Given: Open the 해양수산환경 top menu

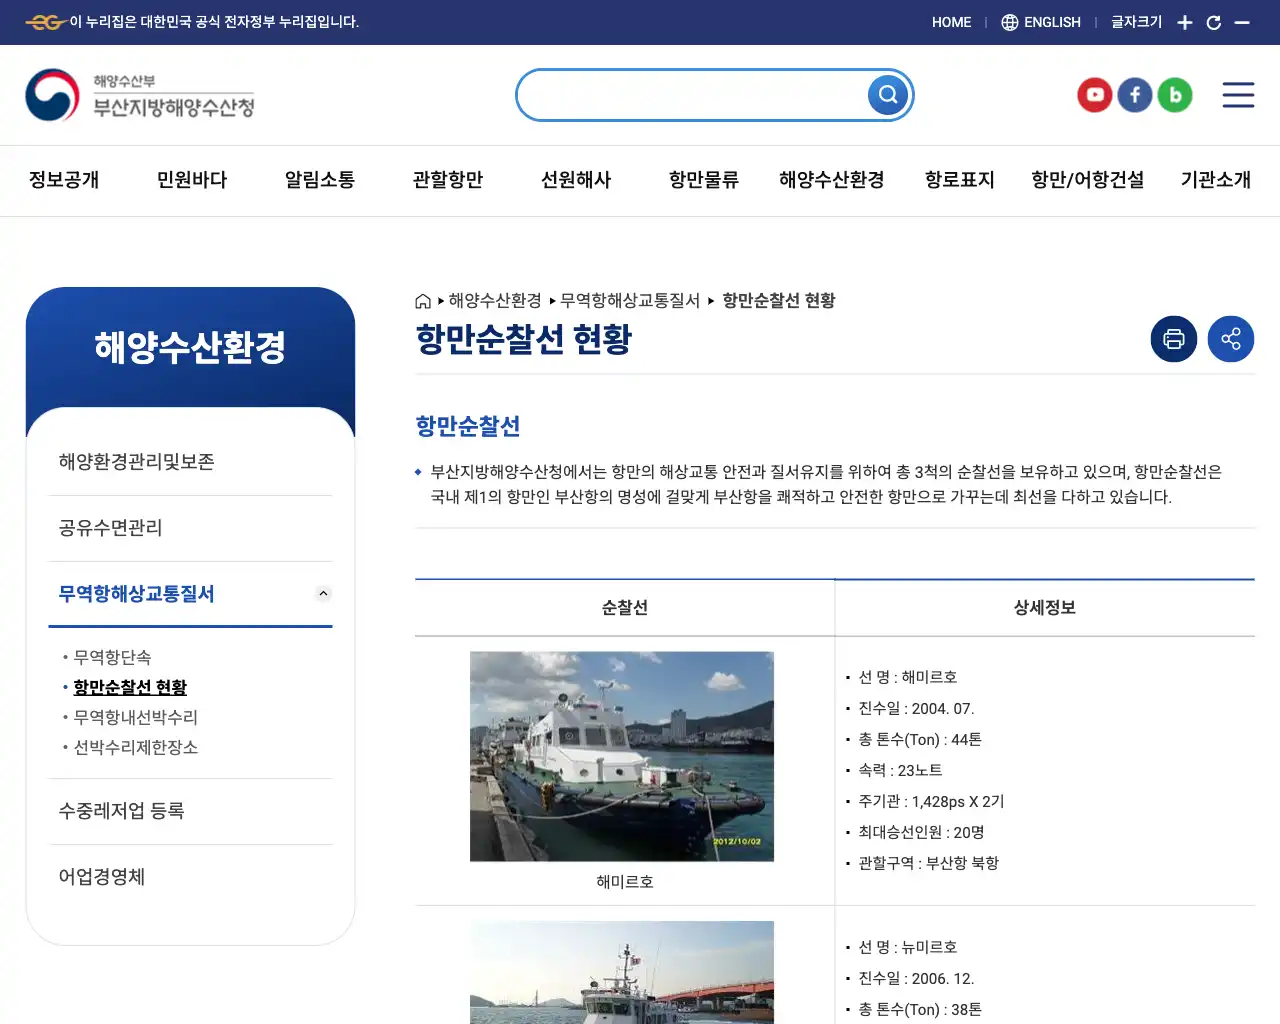Looking at the screenshot, I should 832,180.
